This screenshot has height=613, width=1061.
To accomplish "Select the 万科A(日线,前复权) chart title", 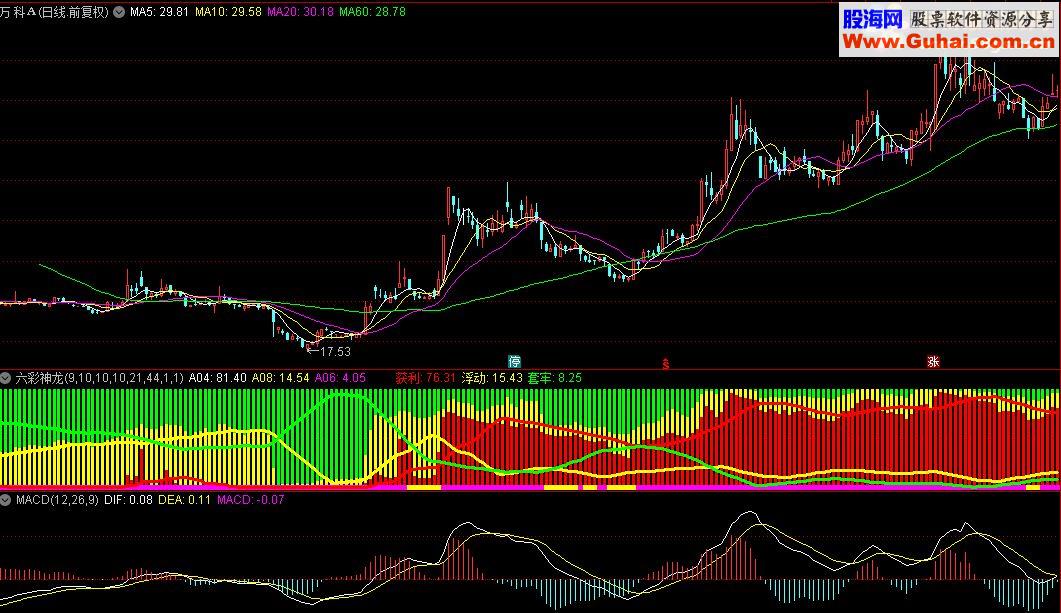I will pos(54,12).
